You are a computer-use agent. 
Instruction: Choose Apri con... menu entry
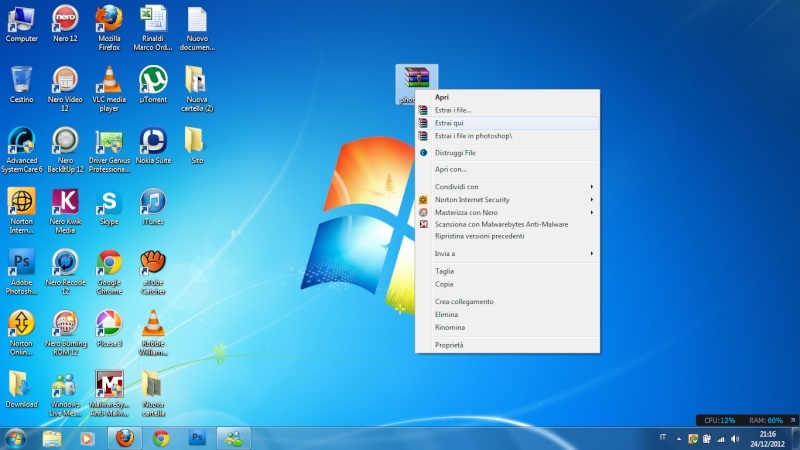pos(508,169)
